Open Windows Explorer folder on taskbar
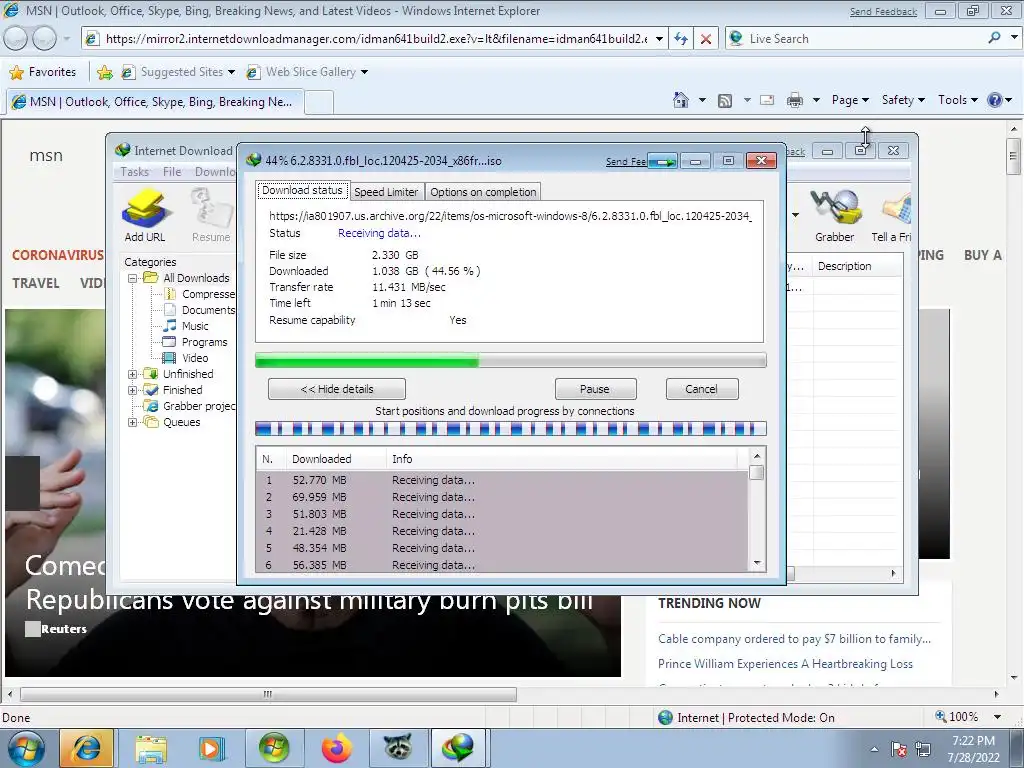1024x768 pixels. 151,748
